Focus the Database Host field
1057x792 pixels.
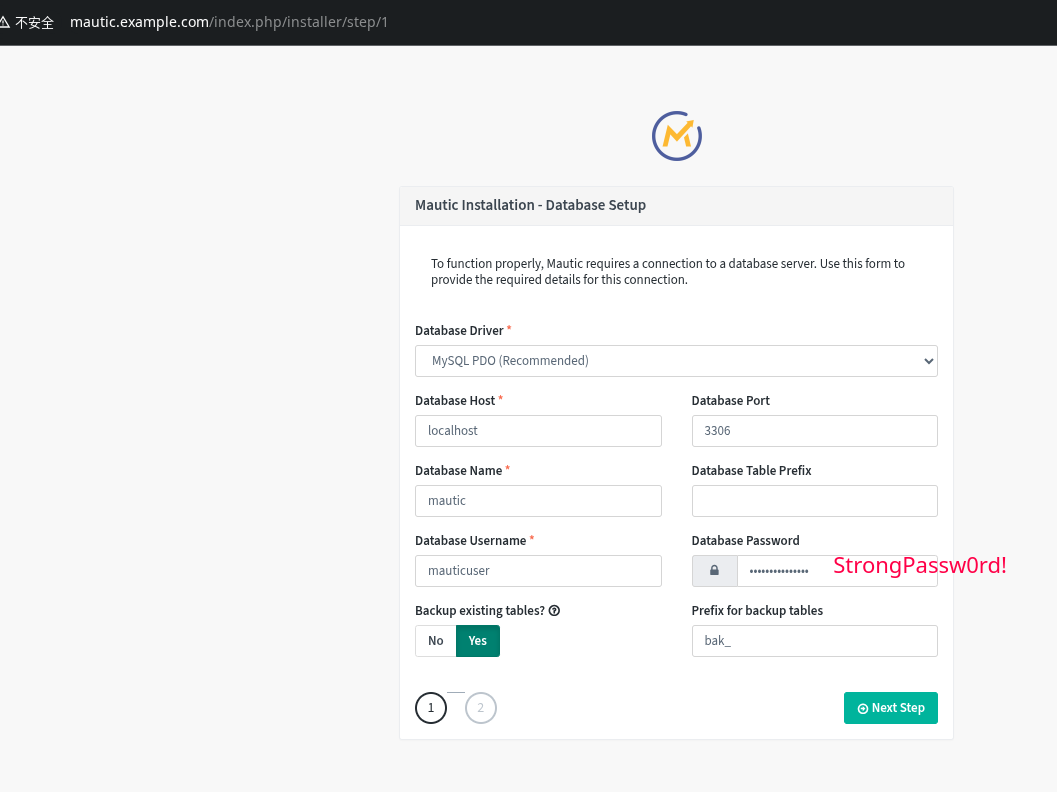tap(538, 431)
